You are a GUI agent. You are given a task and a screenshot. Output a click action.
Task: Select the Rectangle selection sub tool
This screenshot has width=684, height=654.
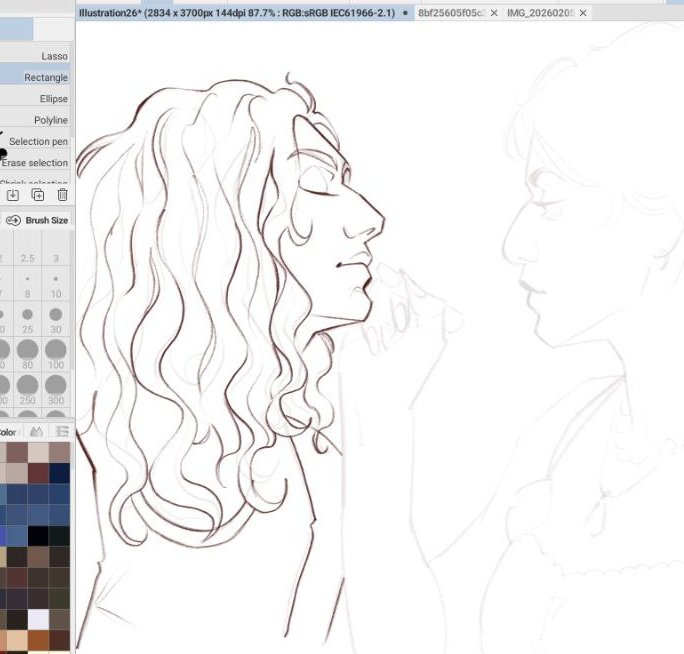[x=35, y=78]
